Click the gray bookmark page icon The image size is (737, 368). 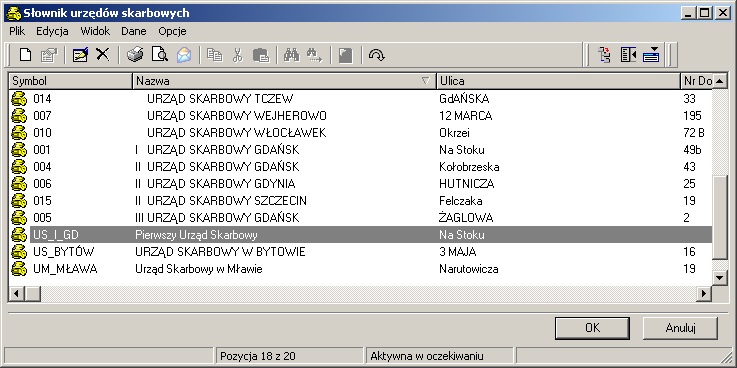click(x=345, y=55)
